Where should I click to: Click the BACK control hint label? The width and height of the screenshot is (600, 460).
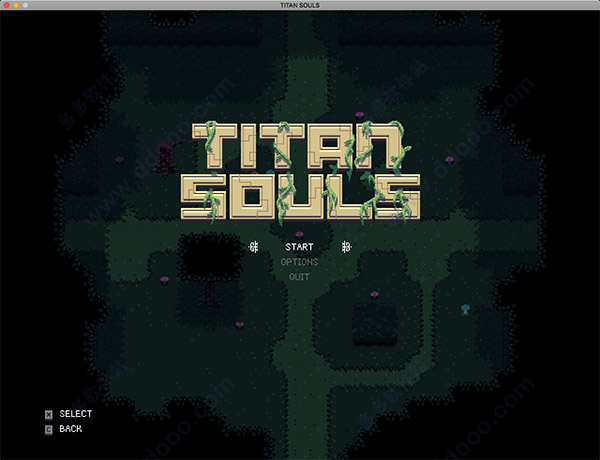click(71, 429)
